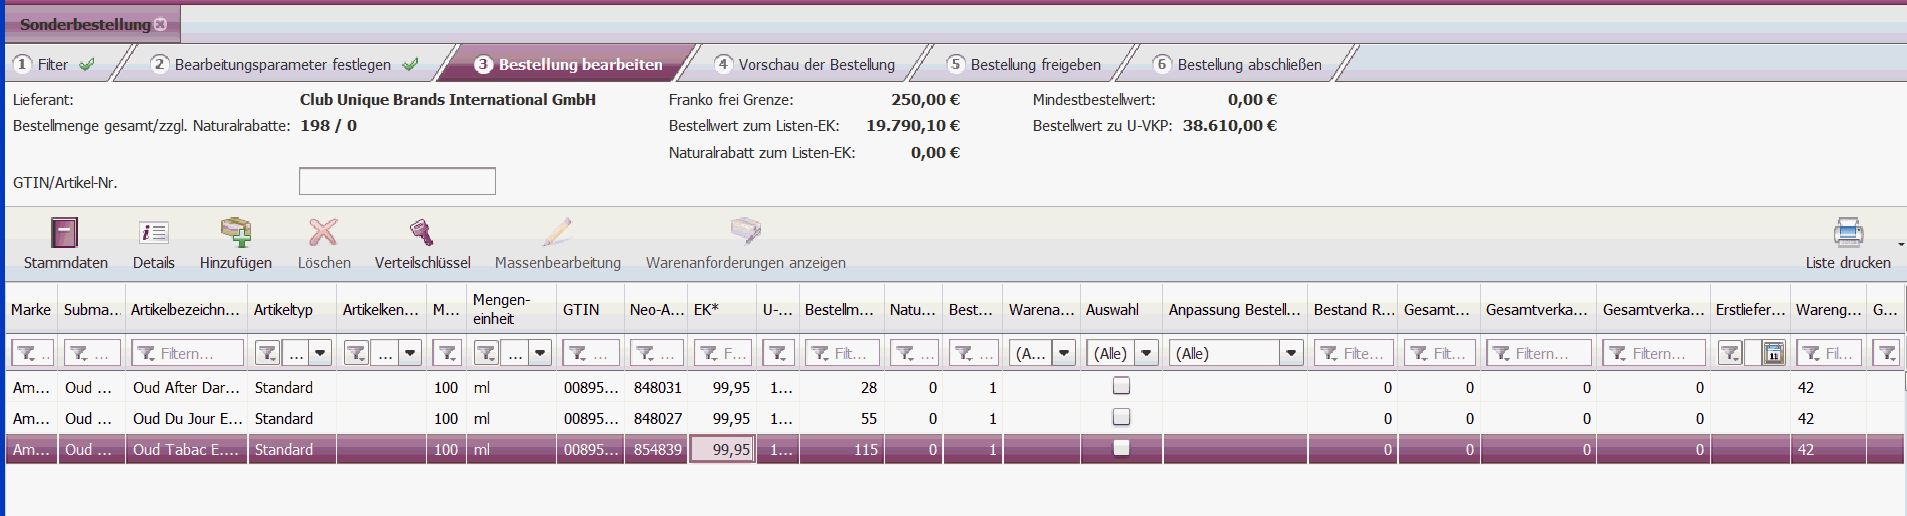Image resolution: width=1907 pixels, height=516 pixels.
Task: Tick Auswahl checkbox for Oud Tabac row
Action: (1121, 447)
